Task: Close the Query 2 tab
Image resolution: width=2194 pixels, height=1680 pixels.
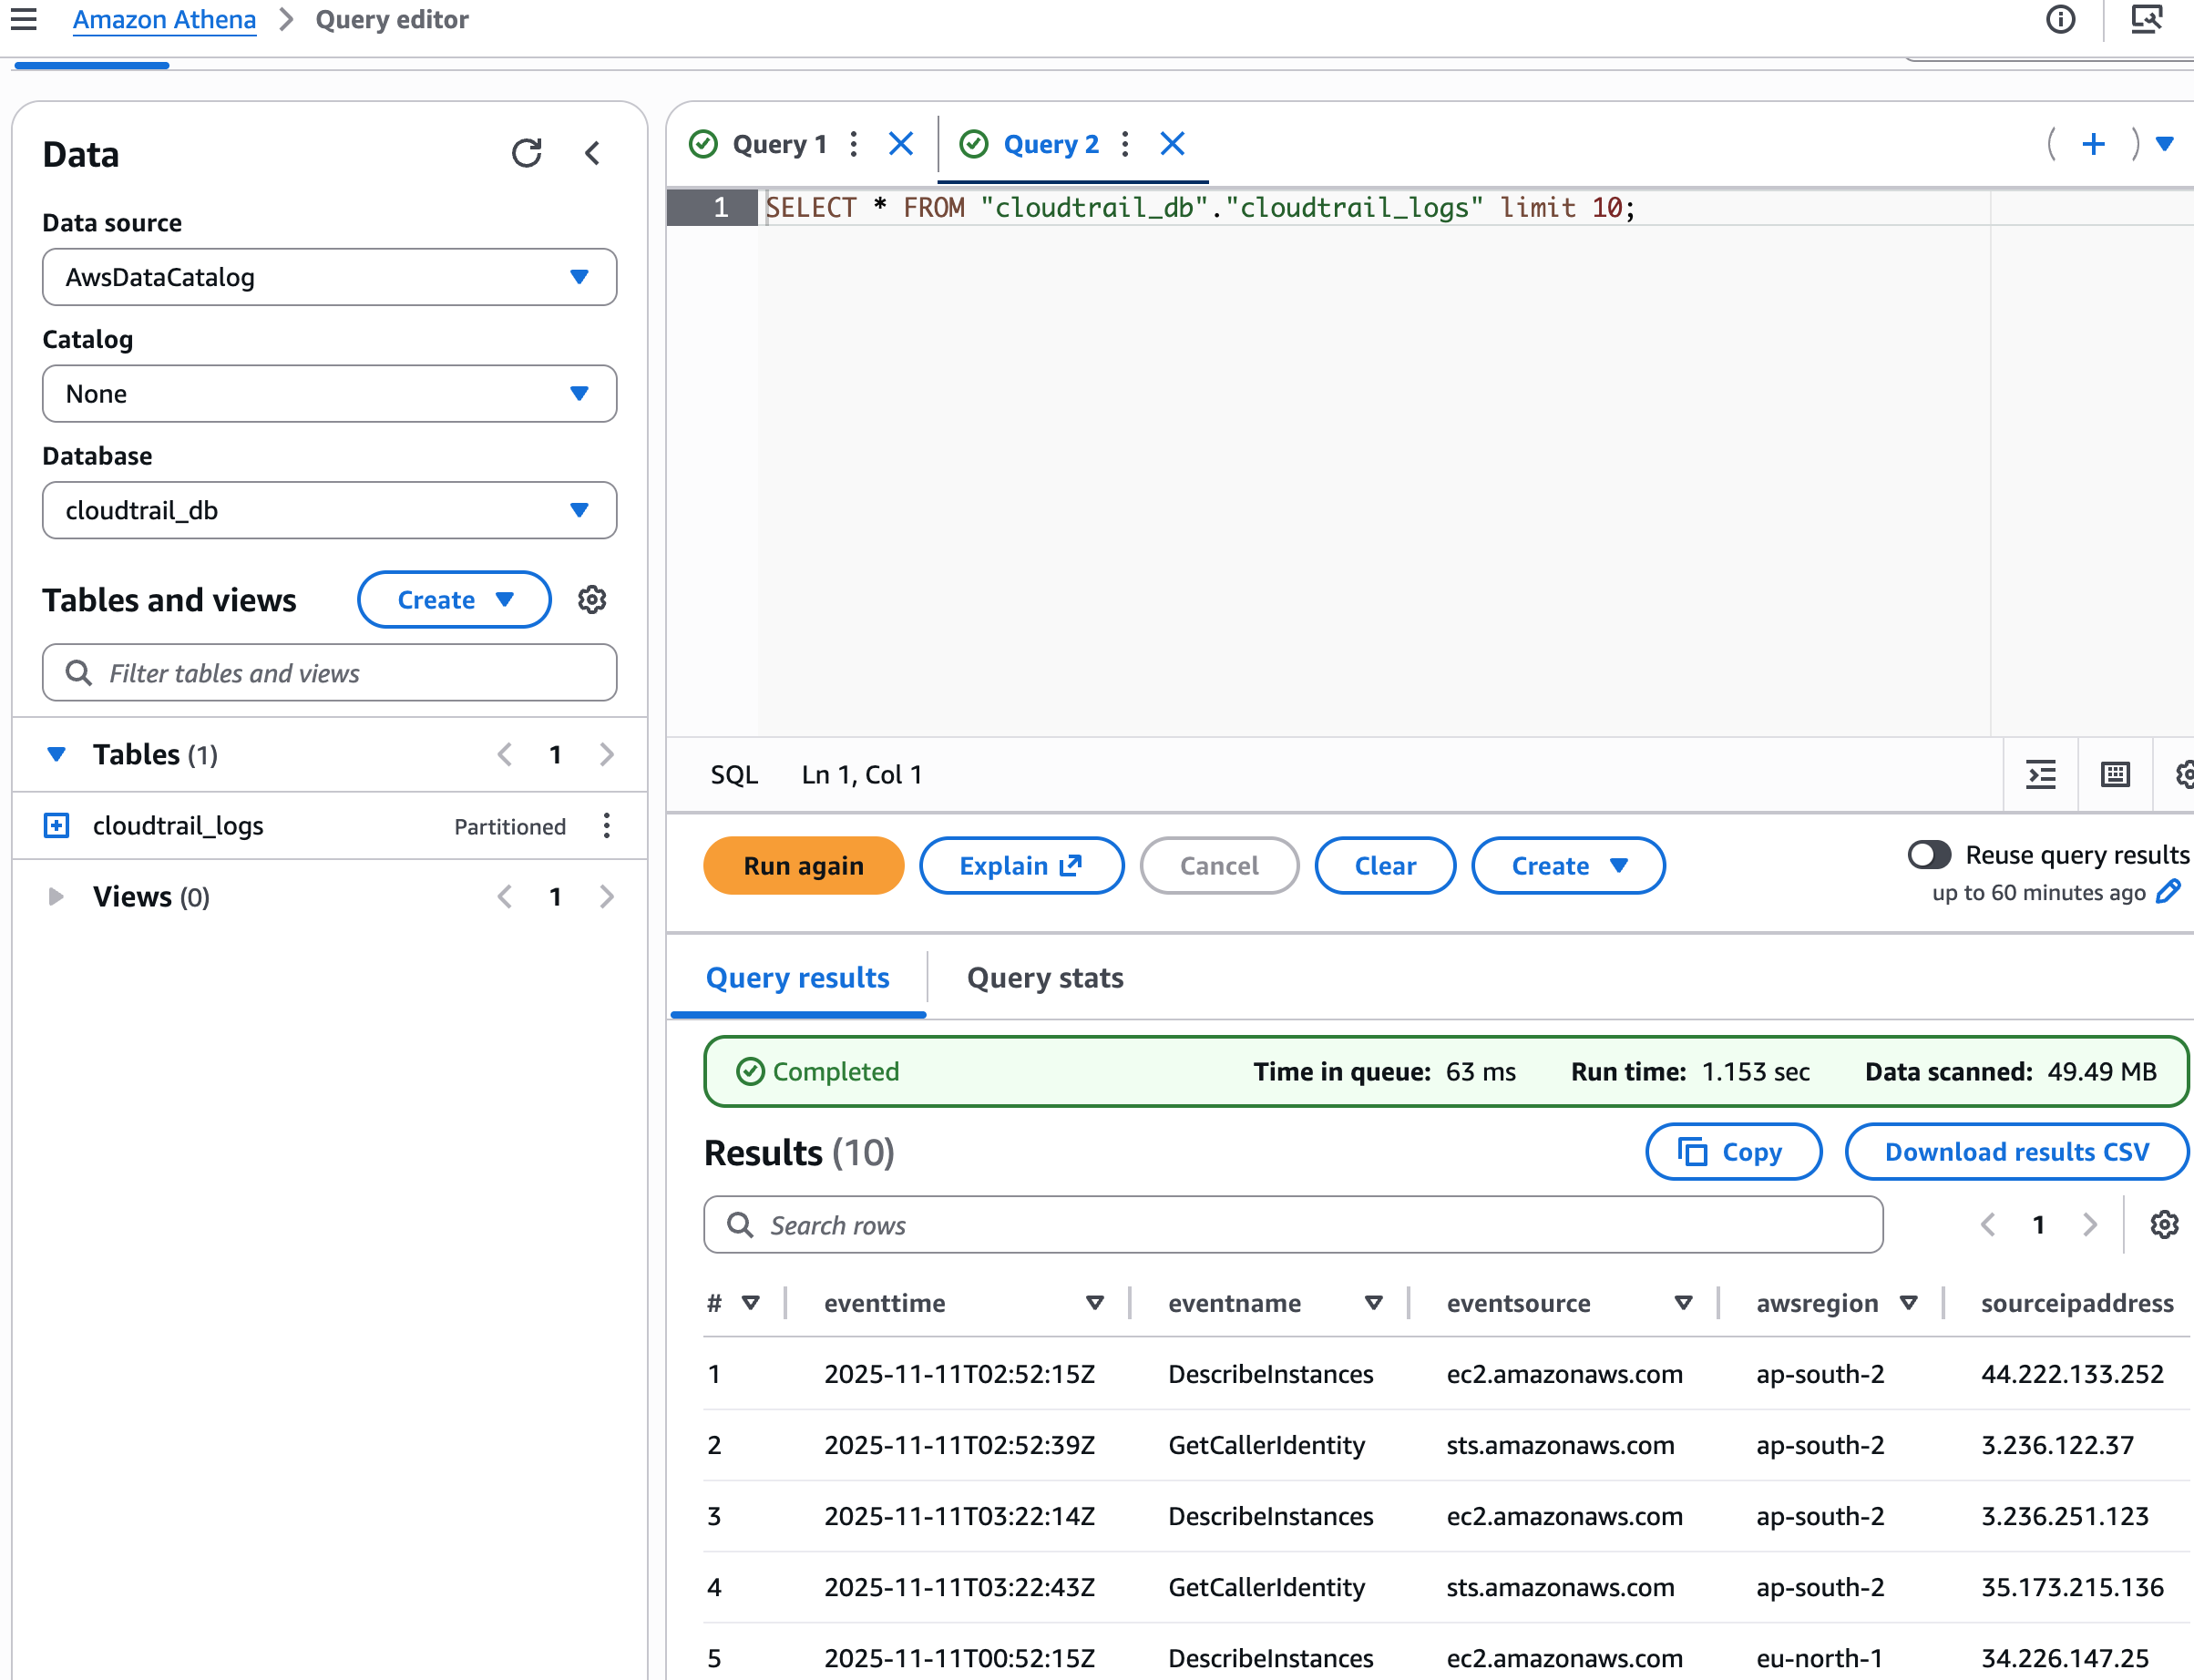Action: pyautogui.click(x=1172, y=144)
